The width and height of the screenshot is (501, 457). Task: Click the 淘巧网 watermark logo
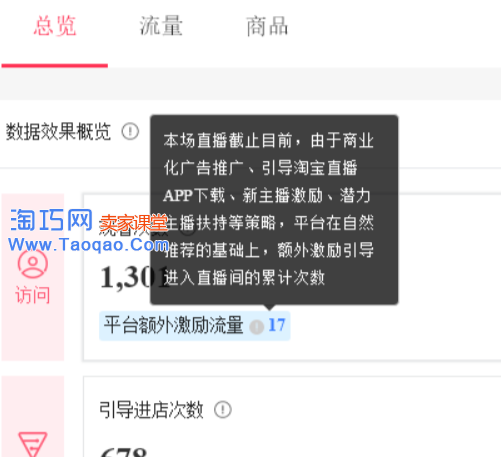click(52, 220)
